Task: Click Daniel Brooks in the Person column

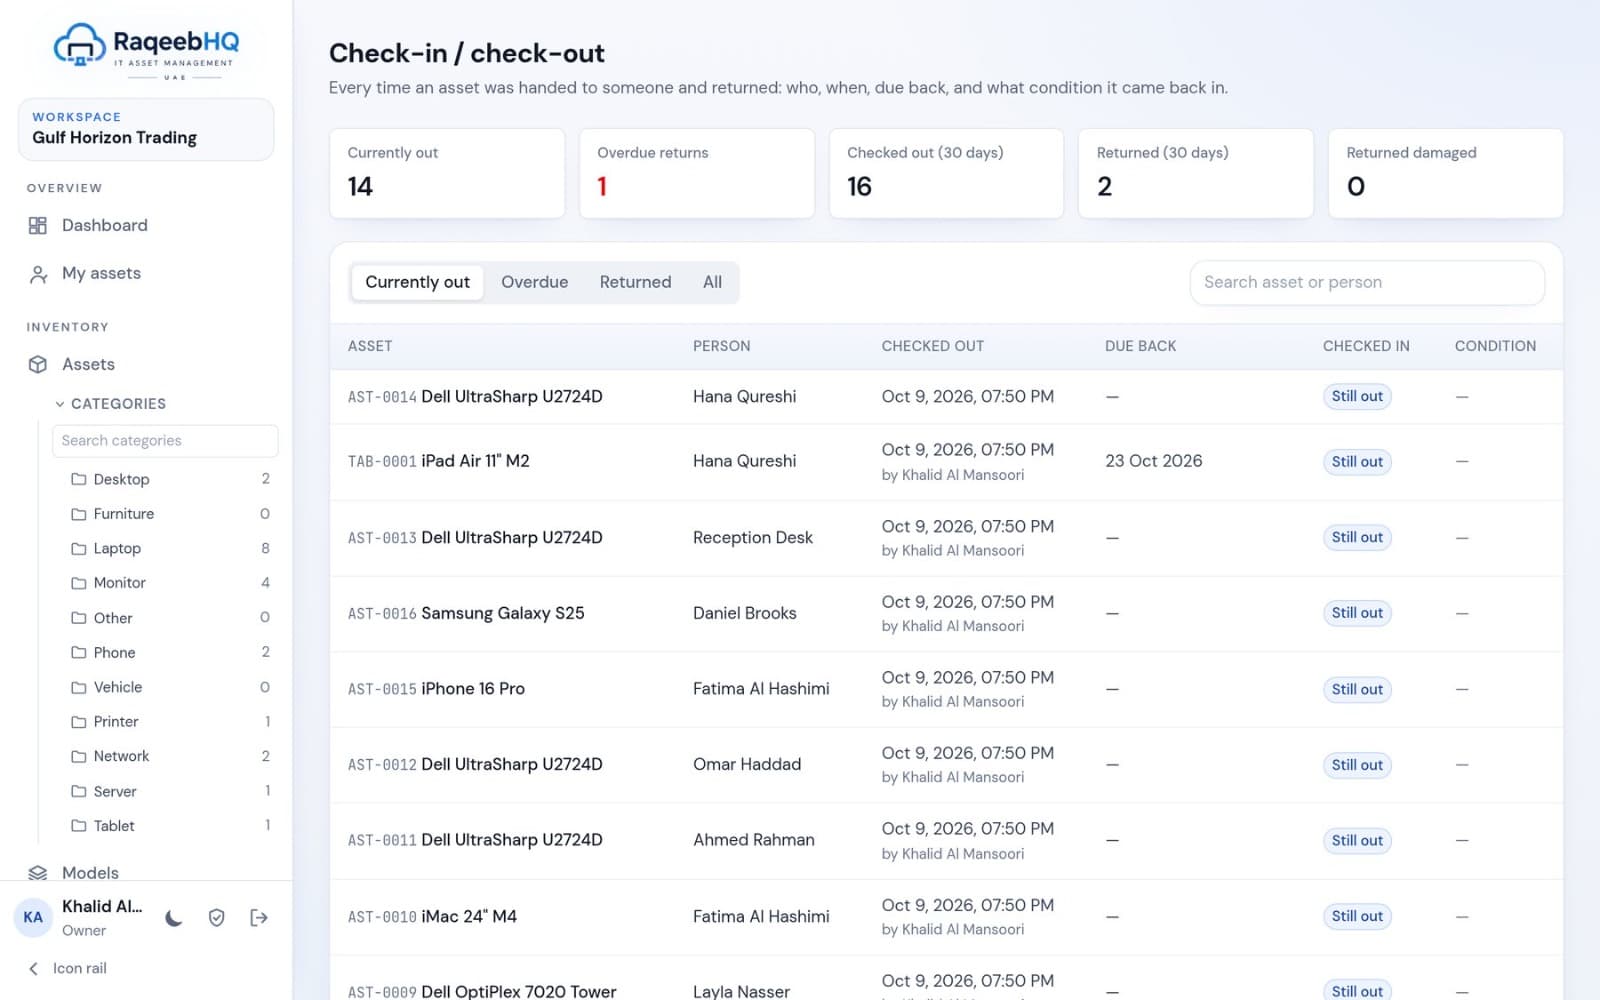Action: point(744,614)
